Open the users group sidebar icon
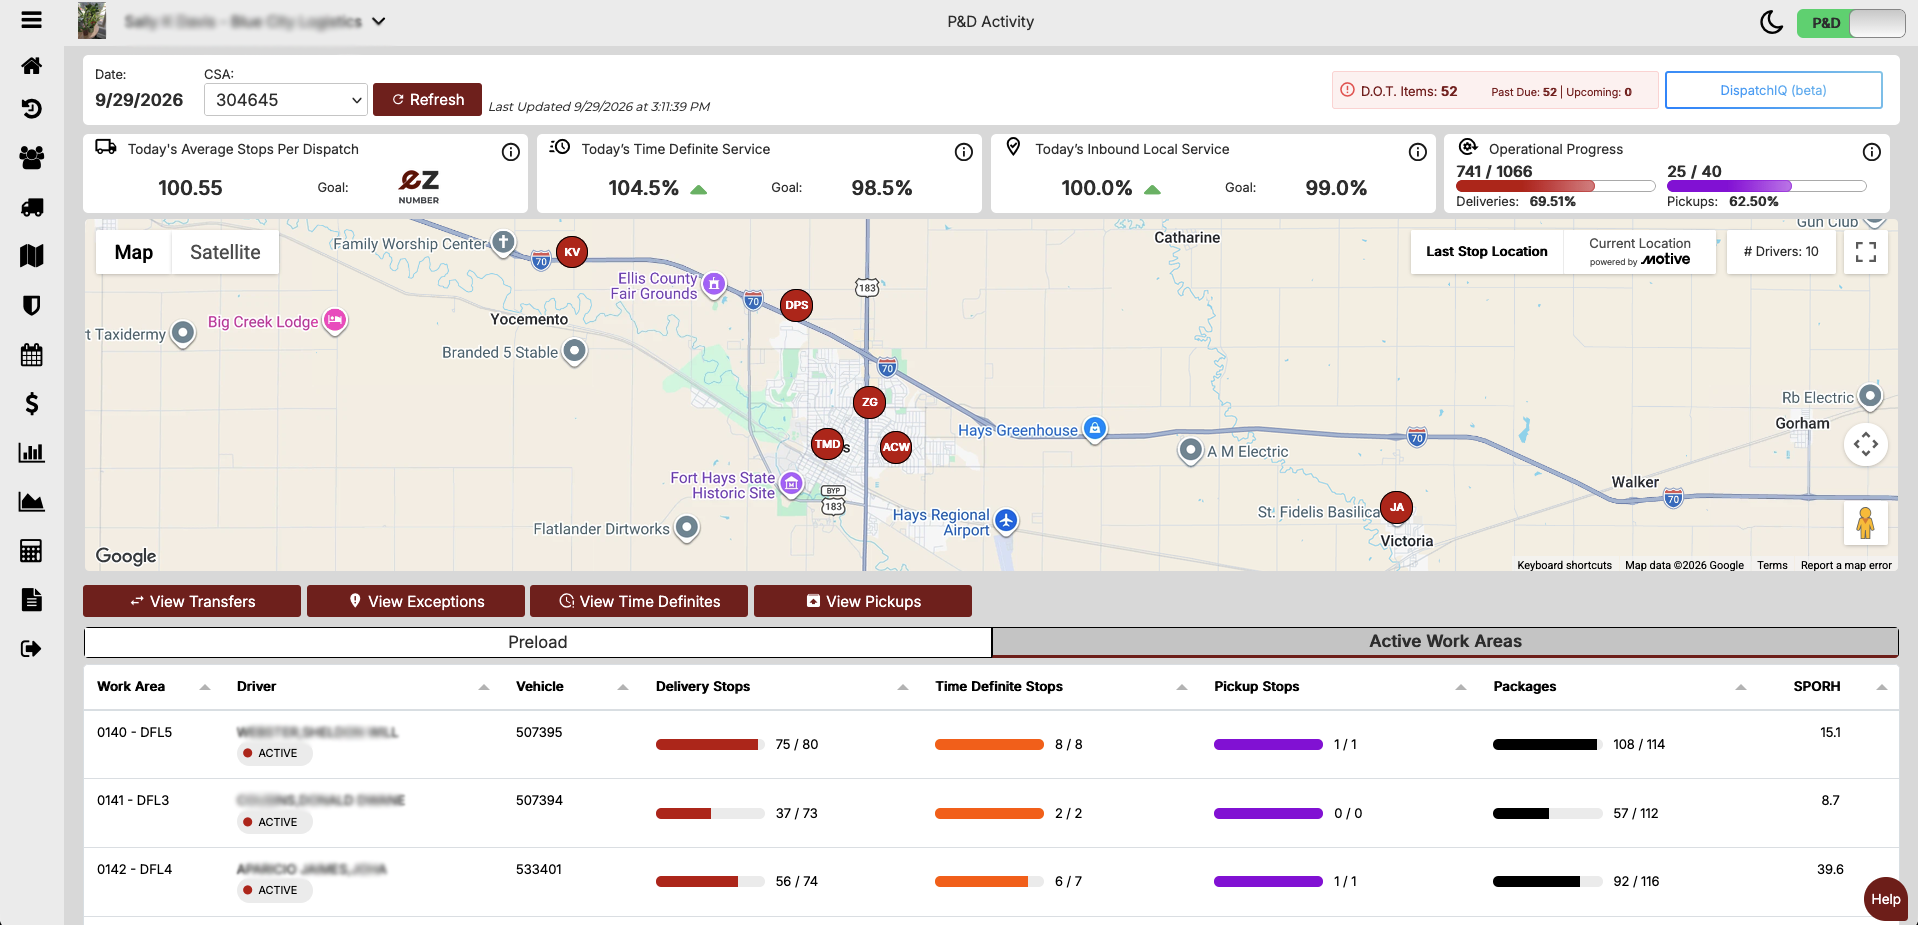Viewport: 1918px width, 925px height. pos(32,158)
